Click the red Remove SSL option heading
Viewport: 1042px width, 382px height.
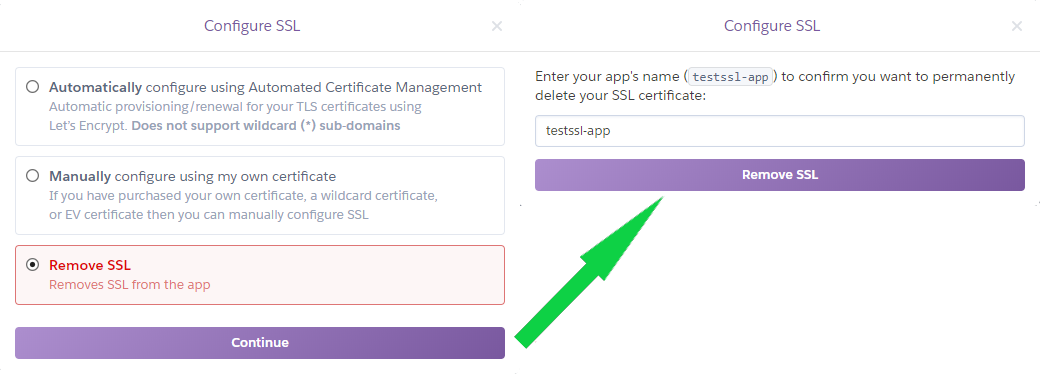coord(90,265)
